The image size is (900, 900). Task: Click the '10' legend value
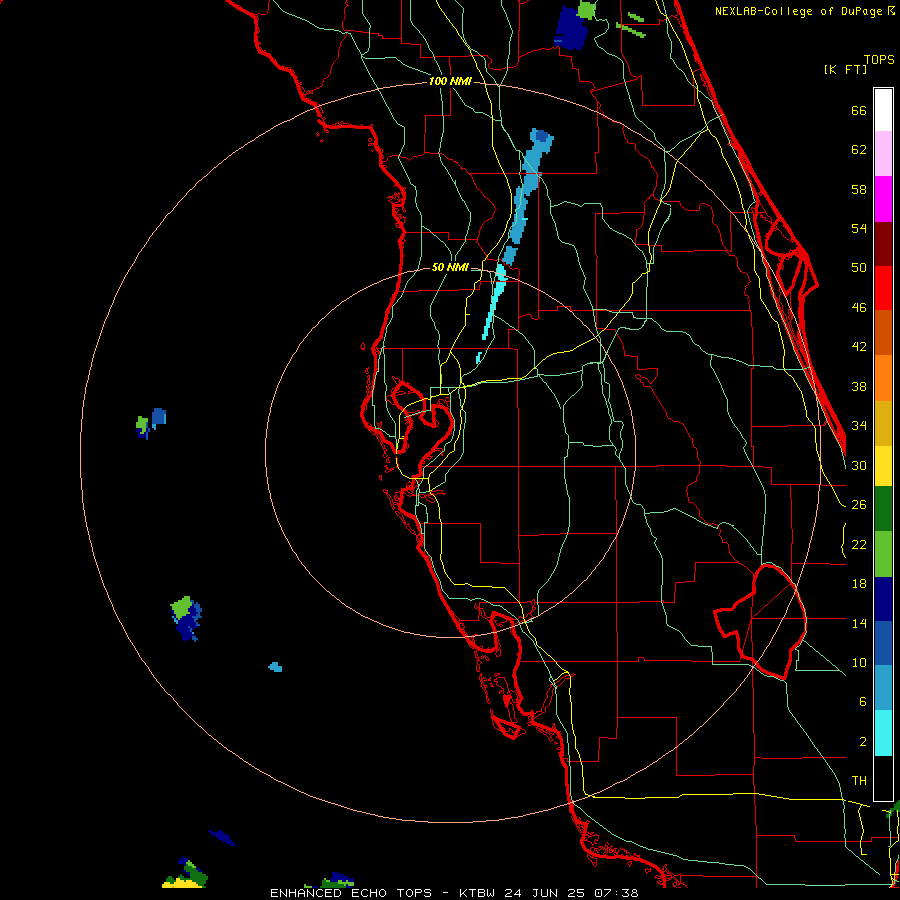(x=859, y=663)
